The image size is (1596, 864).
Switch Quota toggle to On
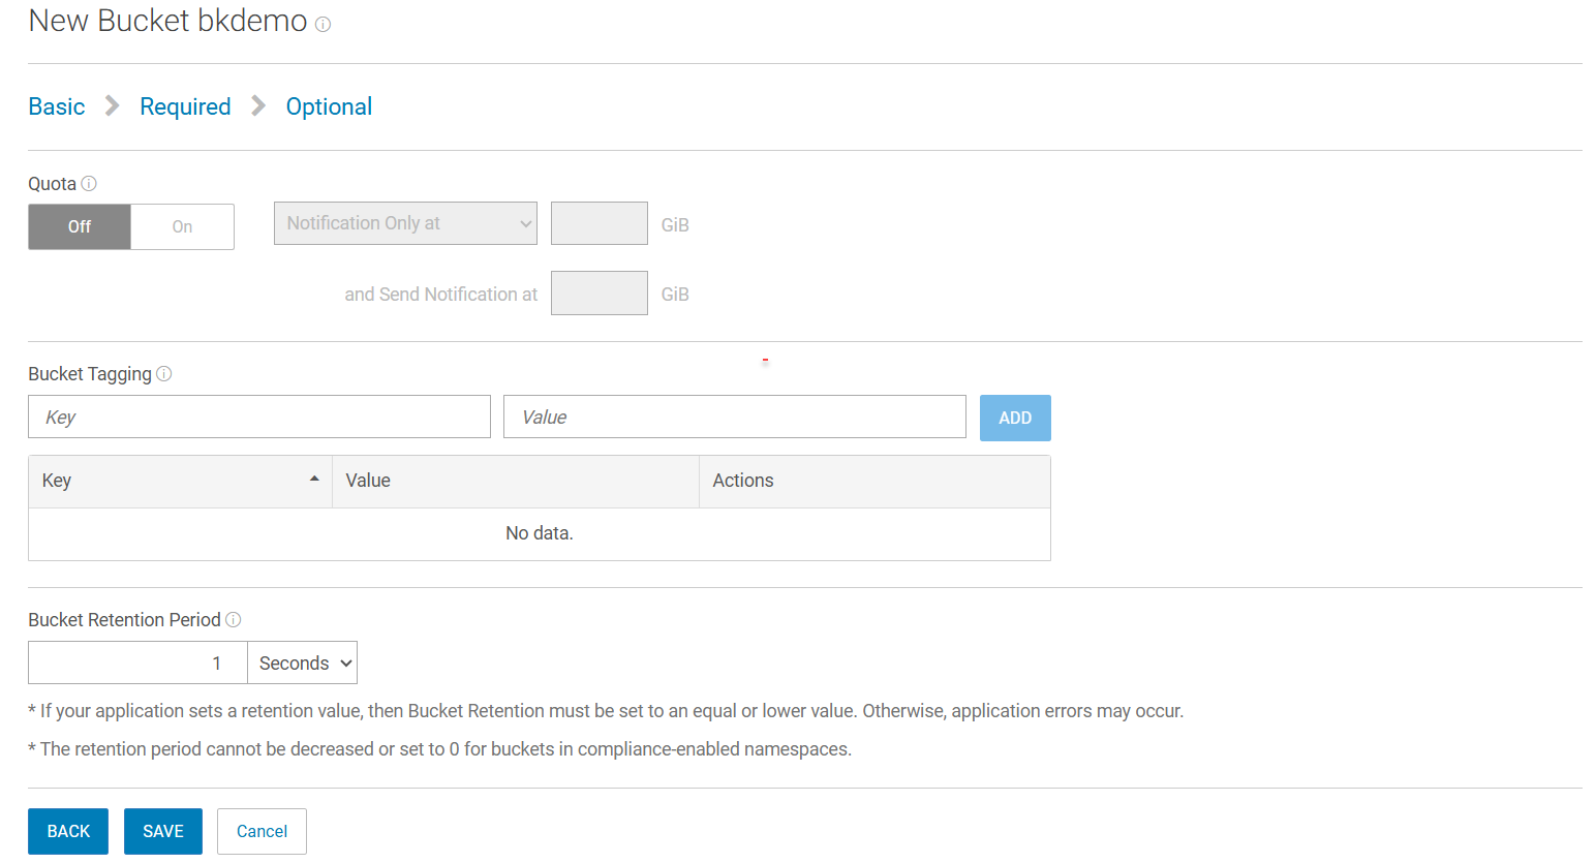182,227
